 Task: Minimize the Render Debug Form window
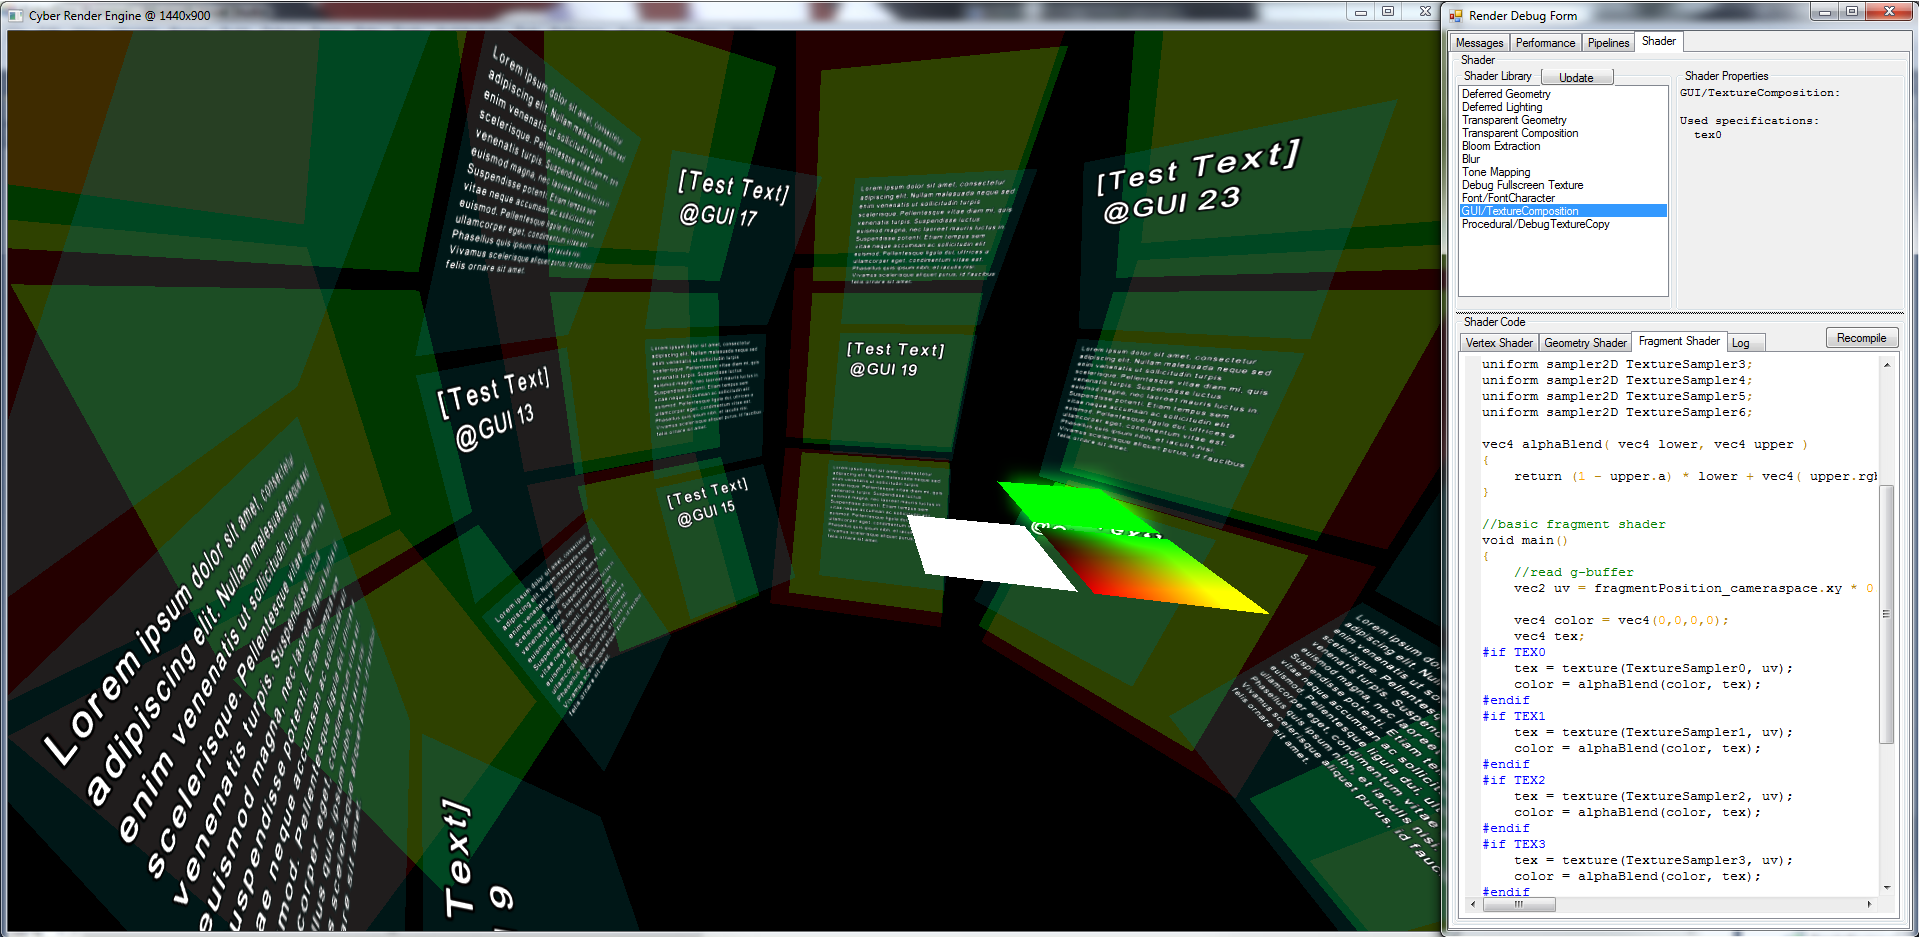1824,12
